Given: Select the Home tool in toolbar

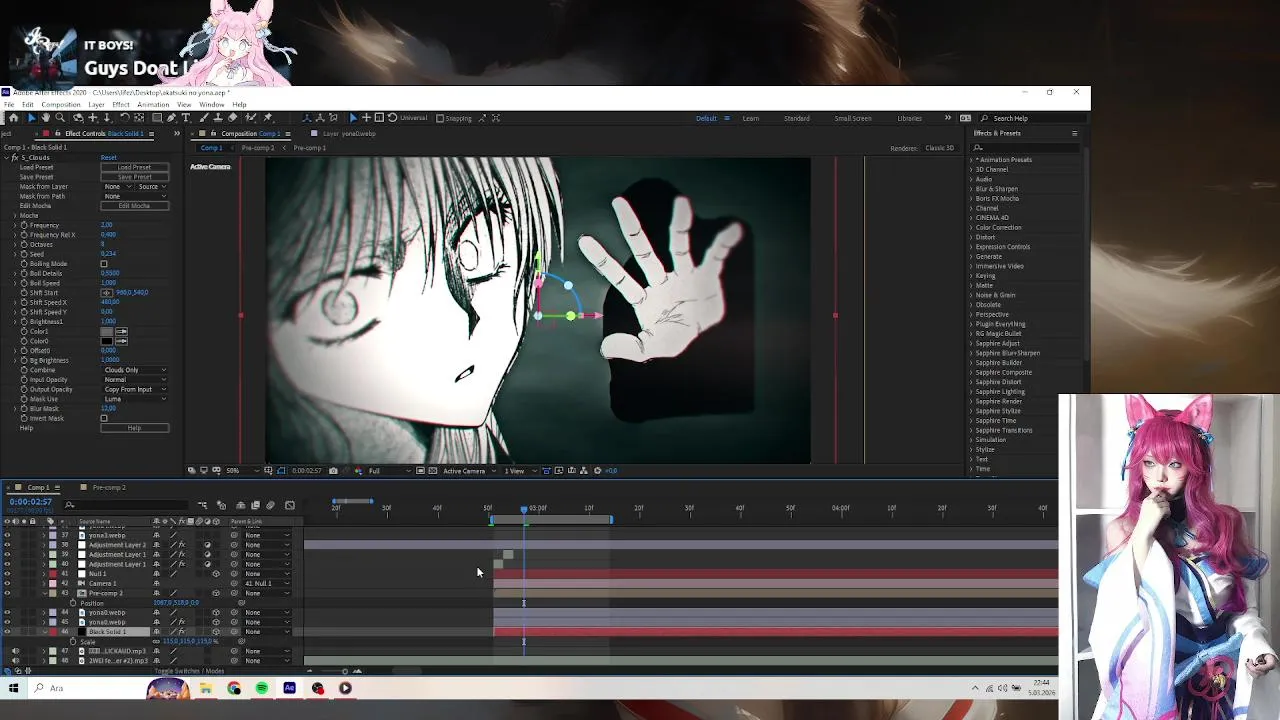Looking at the screenshot, I should pos(13,118).
